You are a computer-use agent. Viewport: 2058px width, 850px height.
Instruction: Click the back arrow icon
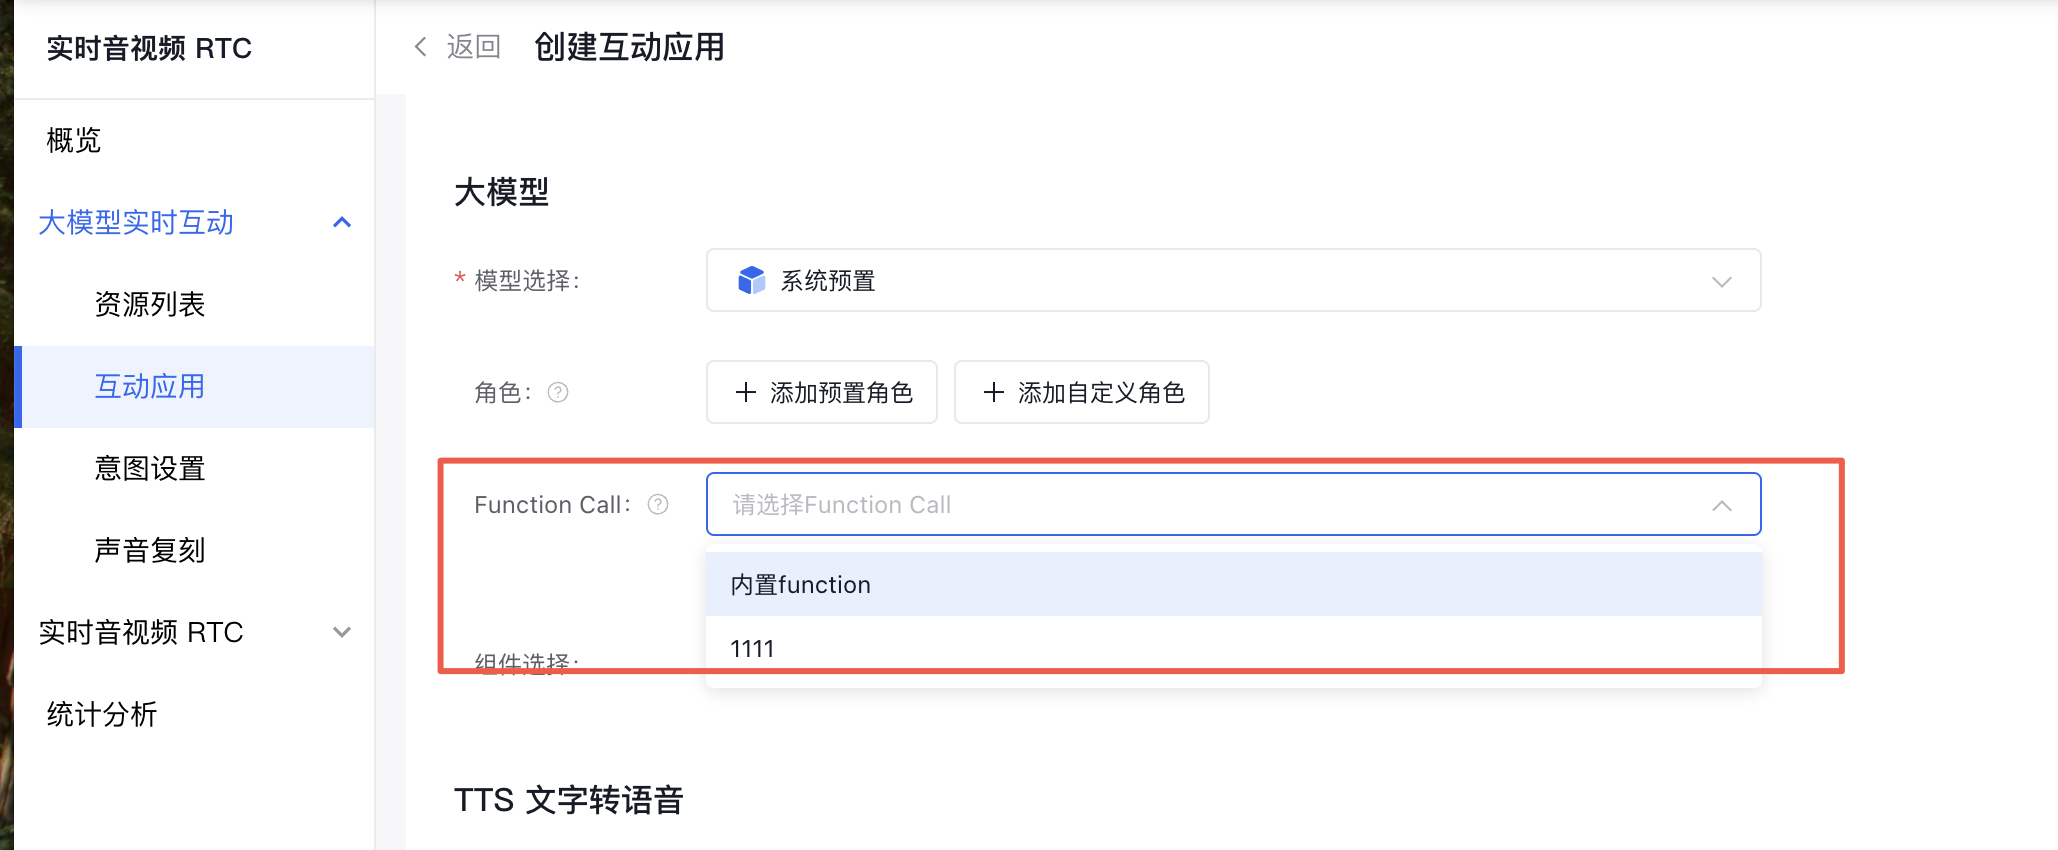[x=421, y=47]
